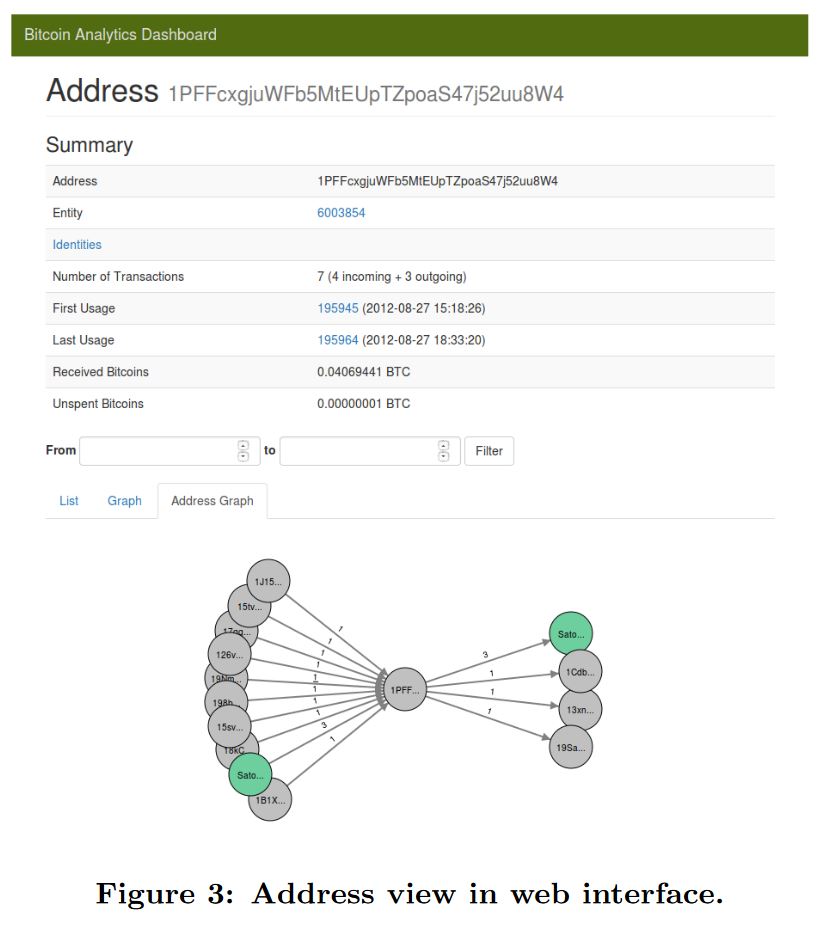Select the 126v graph node

[229, 654]
